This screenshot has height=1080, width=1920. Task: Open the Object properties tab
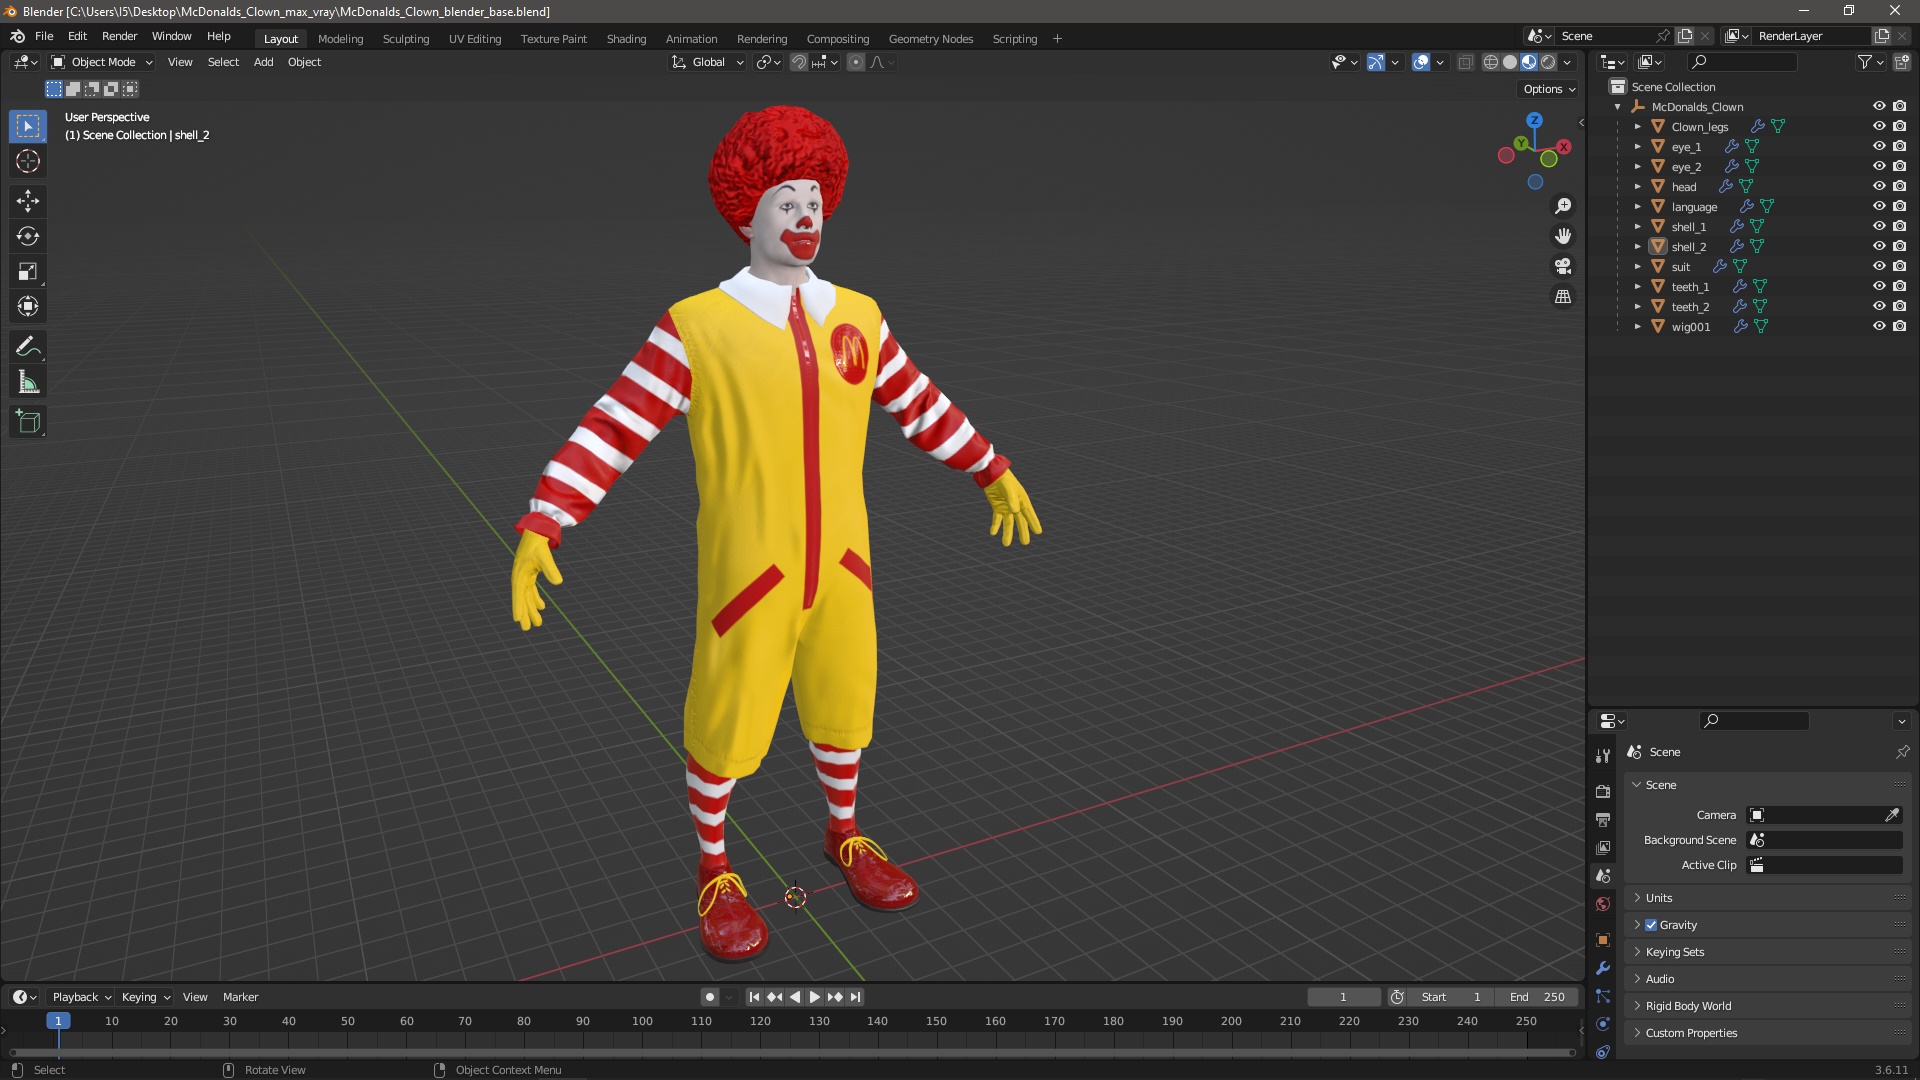[x=1603, y=940]
